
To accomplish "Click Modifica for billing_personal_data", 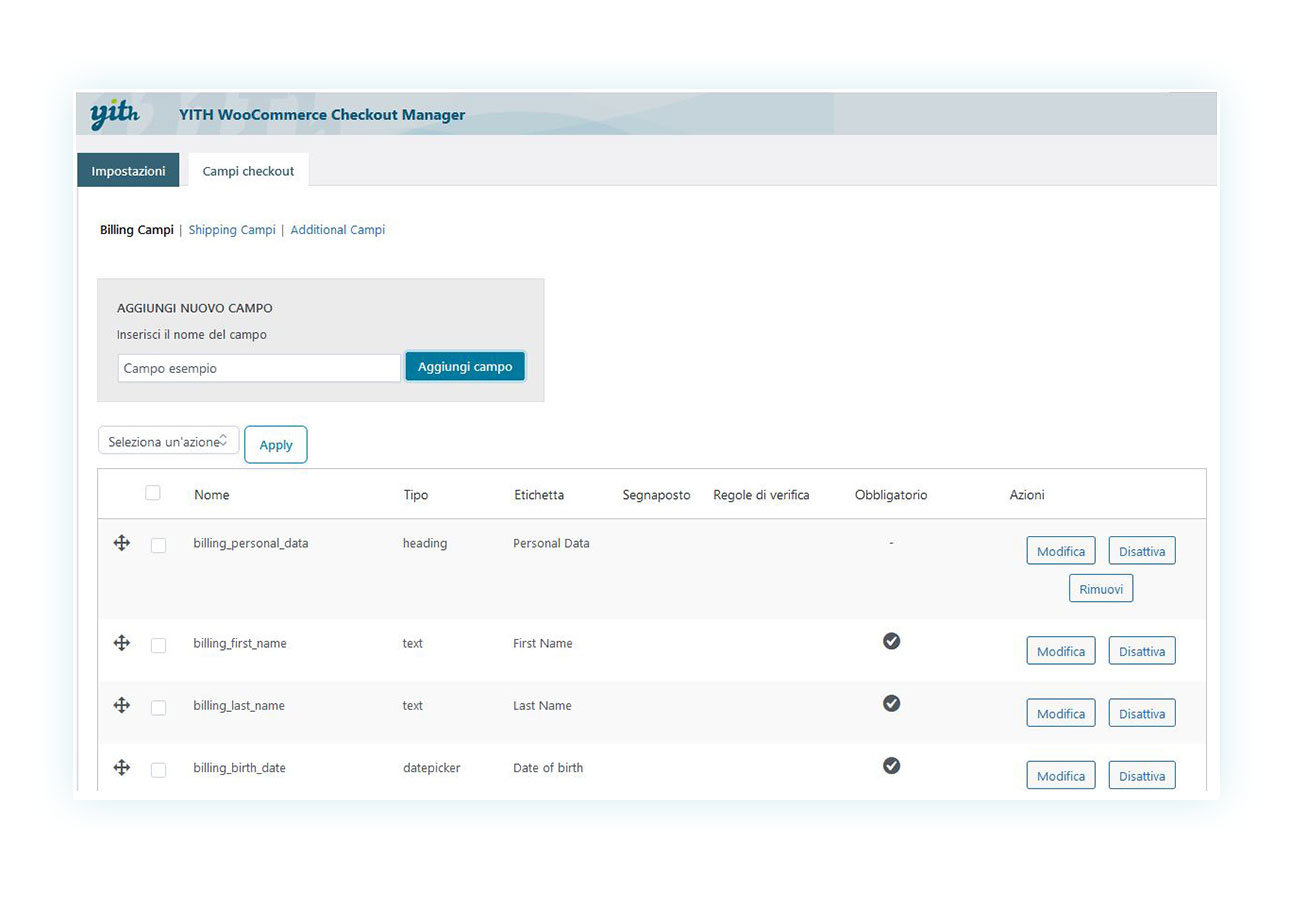I will pyautogui.click(x=1061, y=551).
